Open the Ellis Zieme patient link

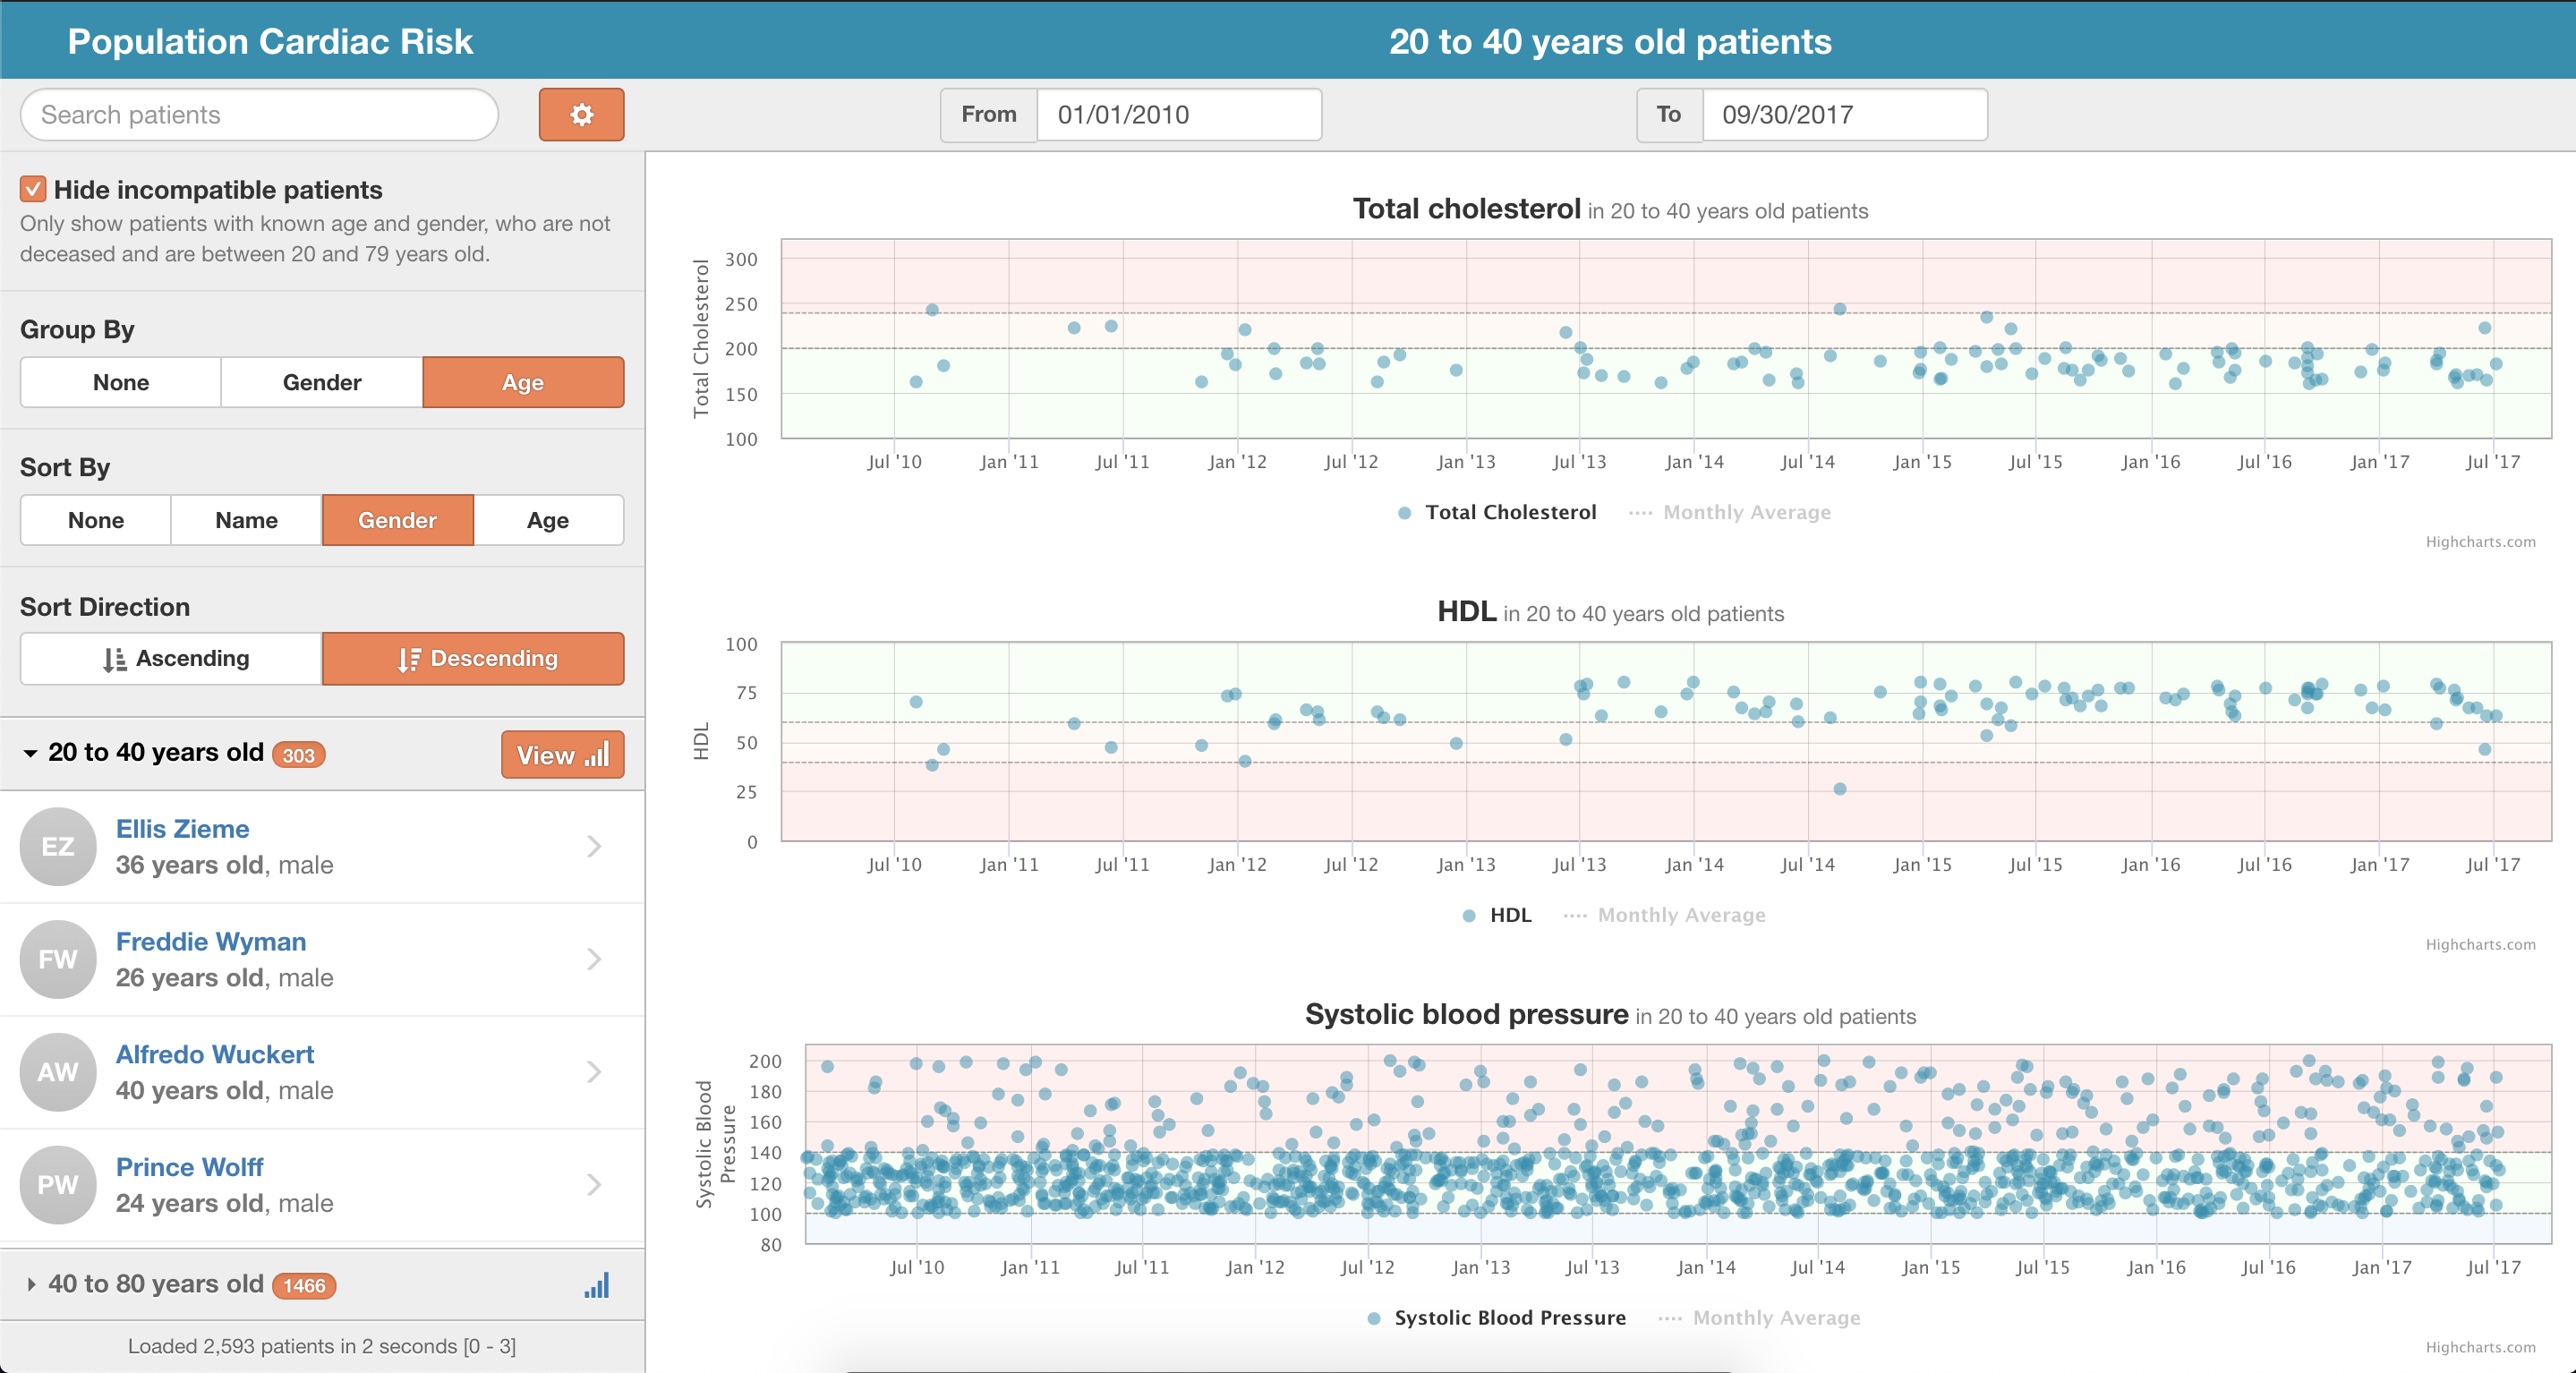tap(182, 829)
